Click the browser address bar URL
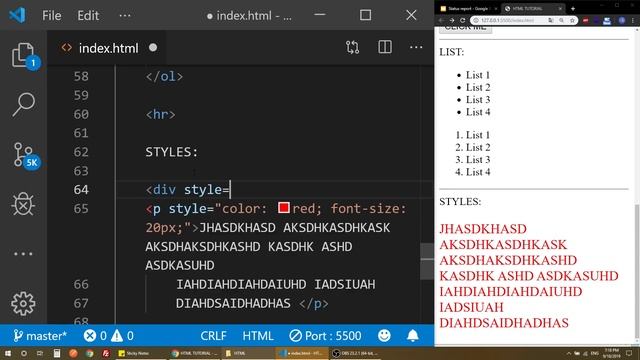640x360 pixels. 507,20
